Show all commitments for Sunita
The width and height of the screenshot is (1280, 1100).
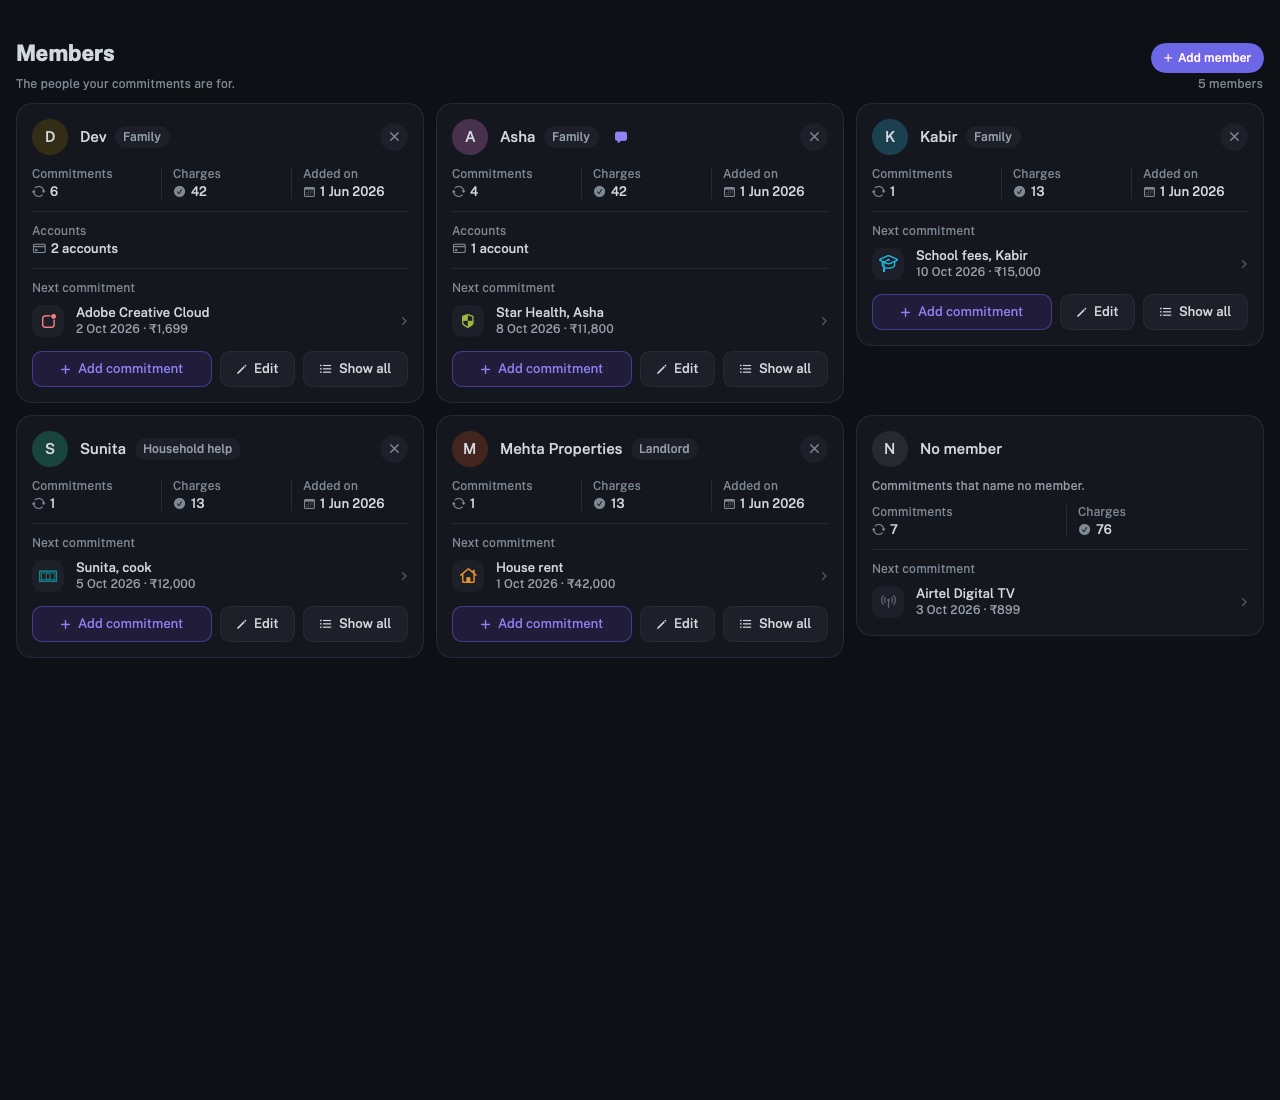coord(355,624)
